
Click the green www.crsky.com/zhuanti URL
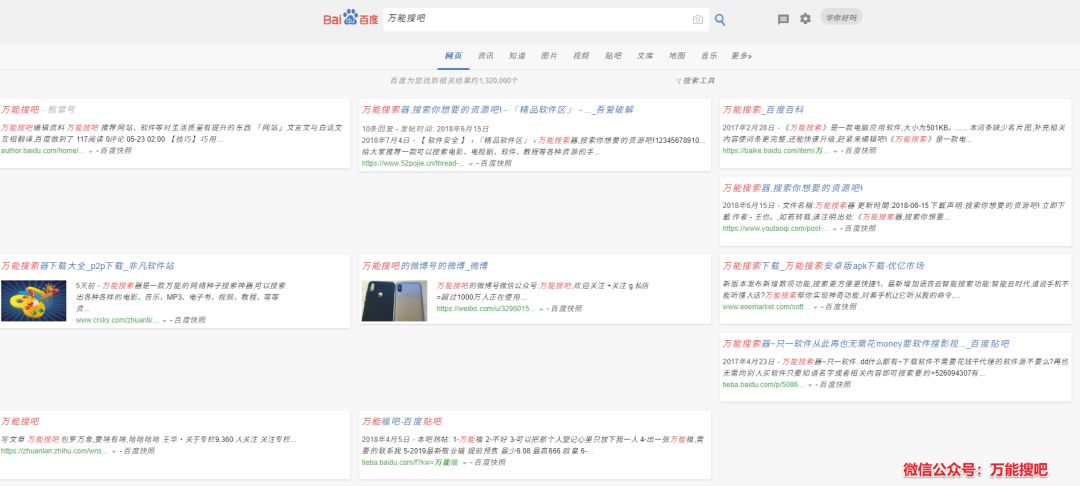[117, 321]
